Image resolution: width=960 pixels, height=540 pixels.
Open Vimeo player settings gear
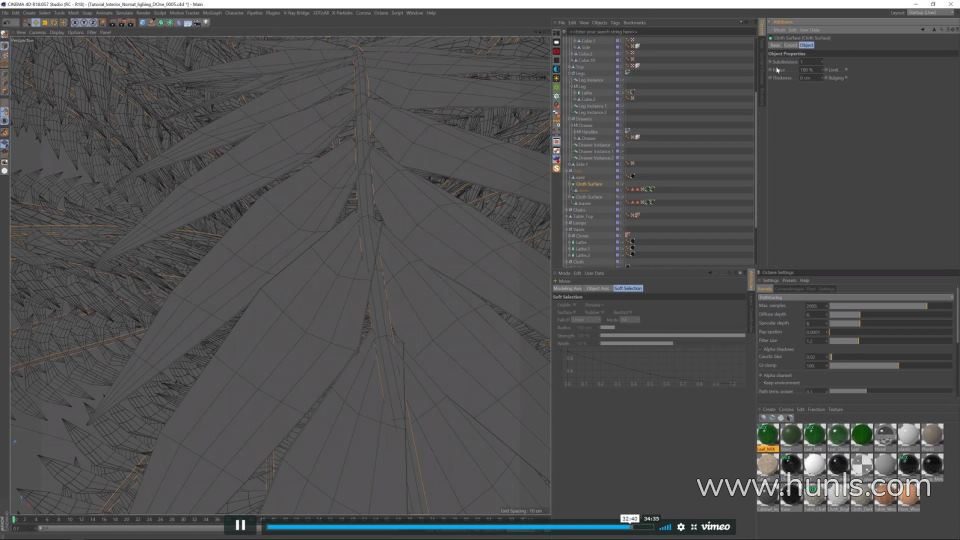[x=681, y=527]
